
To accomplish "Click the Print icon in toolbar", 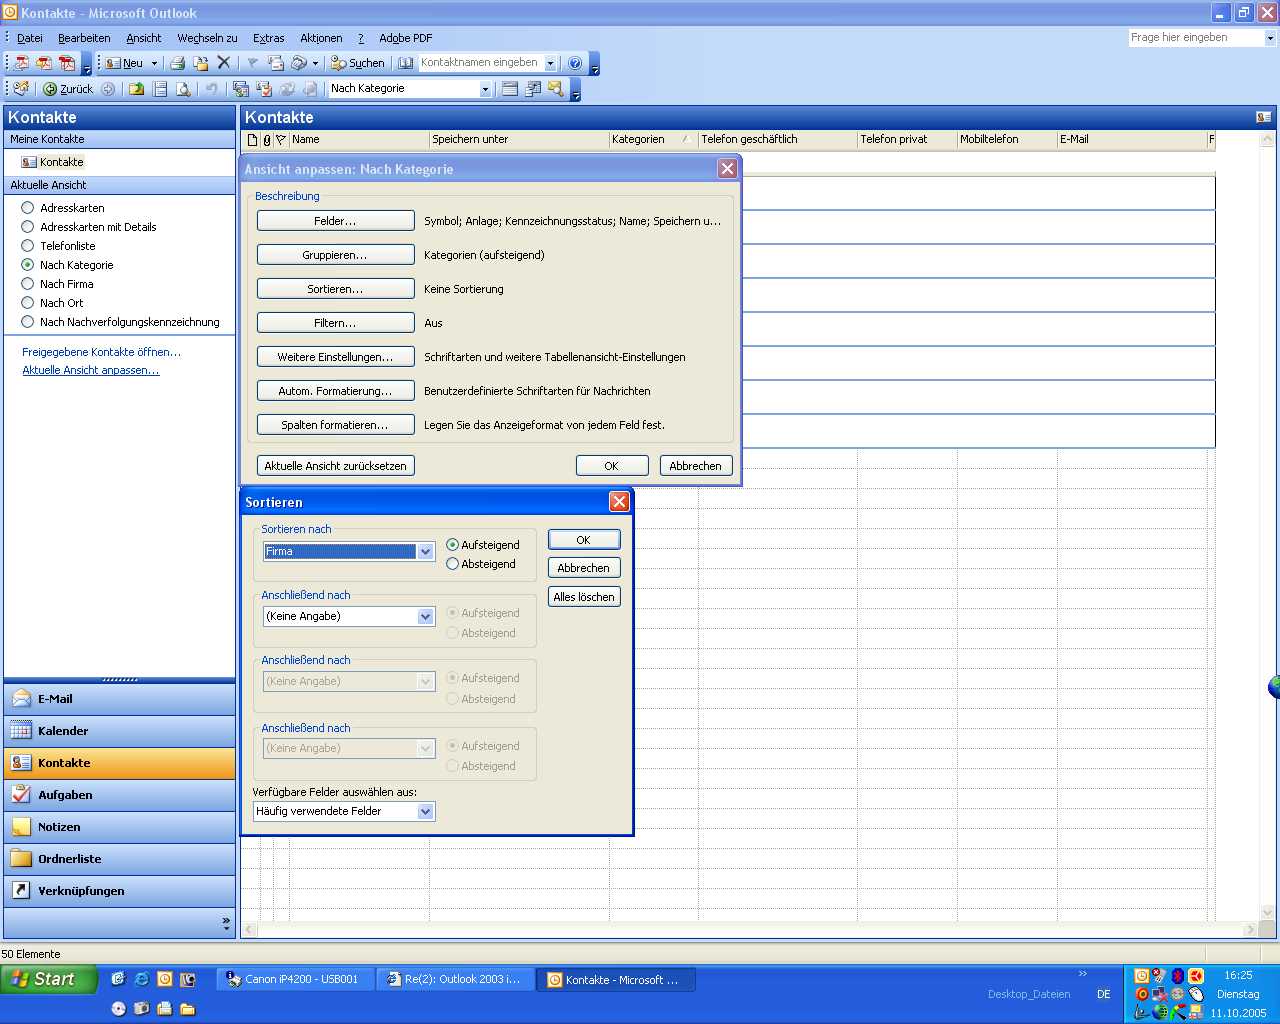I will [177, 63].
